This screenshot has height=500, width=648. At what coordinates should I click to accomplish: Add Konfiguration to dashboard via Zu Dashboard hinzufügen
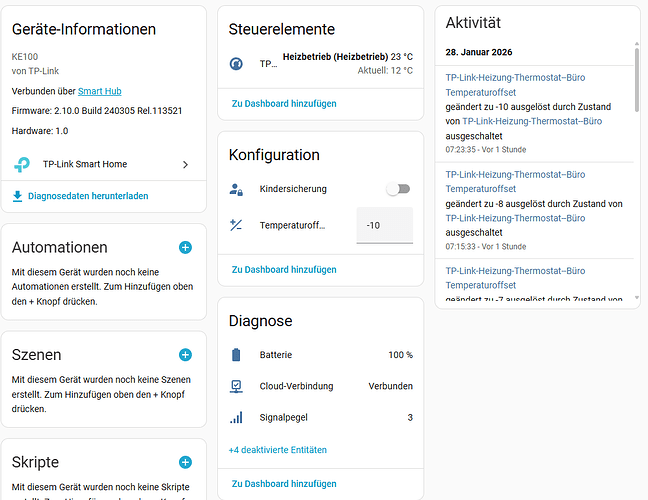coord(284,270)
